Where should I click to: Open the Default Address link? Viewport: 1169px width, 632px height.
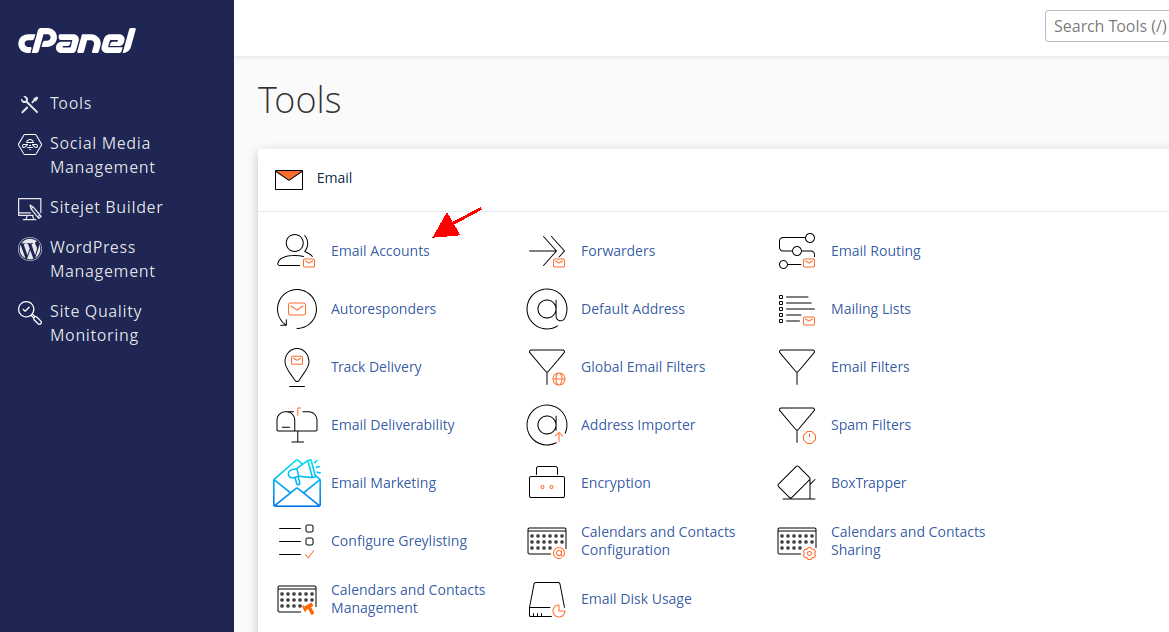point(632,309)
